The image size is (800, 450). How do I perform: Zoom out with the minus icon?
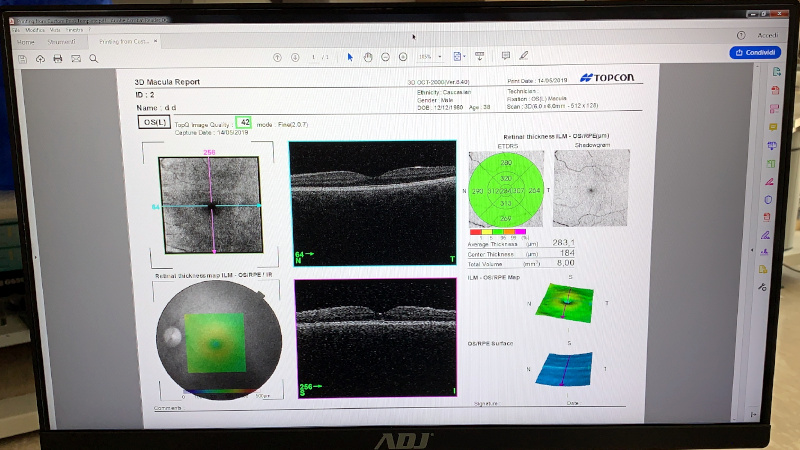coord(386,56)
